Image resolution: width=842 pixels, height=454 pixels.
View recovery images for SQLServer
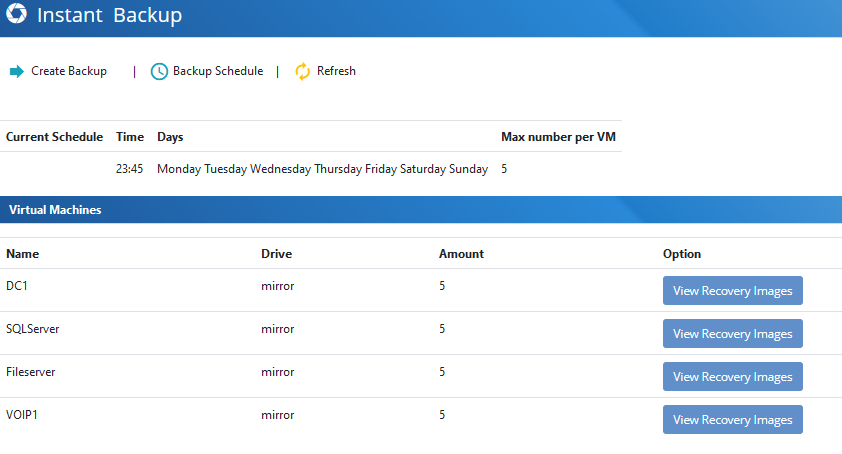coord(732,334)
